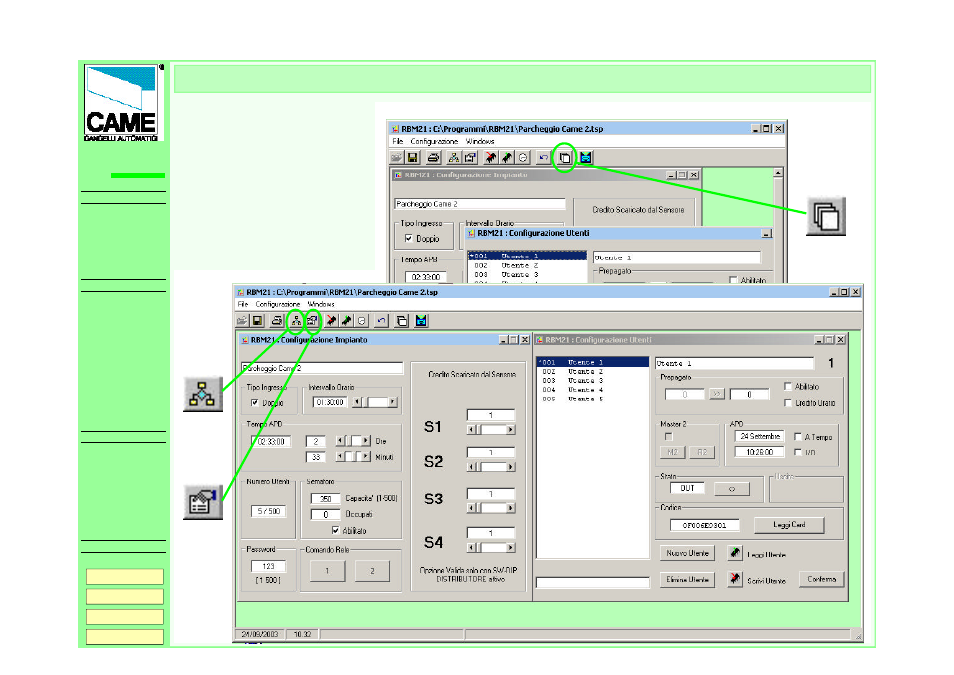Screen dimensions: 954x675
Task: Clock icon in upper RBM21 toolbar
Action: click(x=523, y=158)
